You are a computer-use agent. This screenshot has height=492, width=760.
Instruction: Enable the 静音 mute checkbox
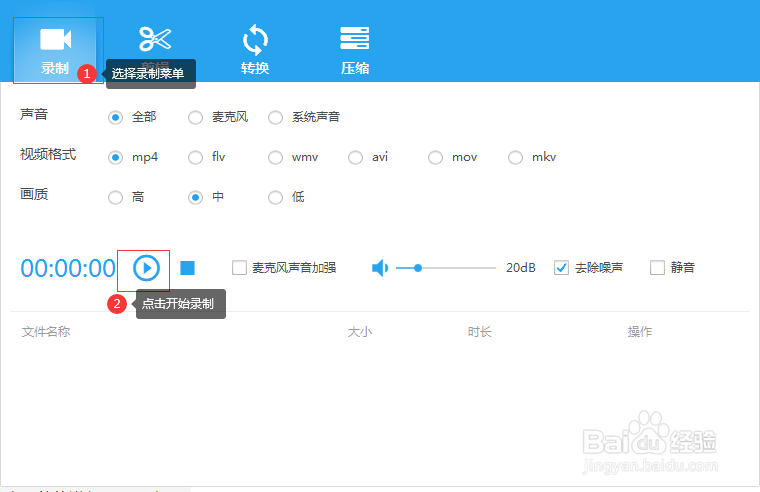pos(657,268)
